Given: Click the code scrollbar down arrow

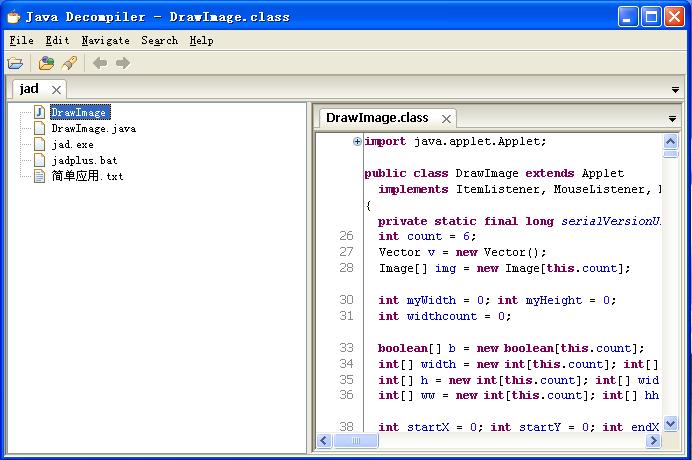Looking at the screenshot, I should [x=670, y=425].
